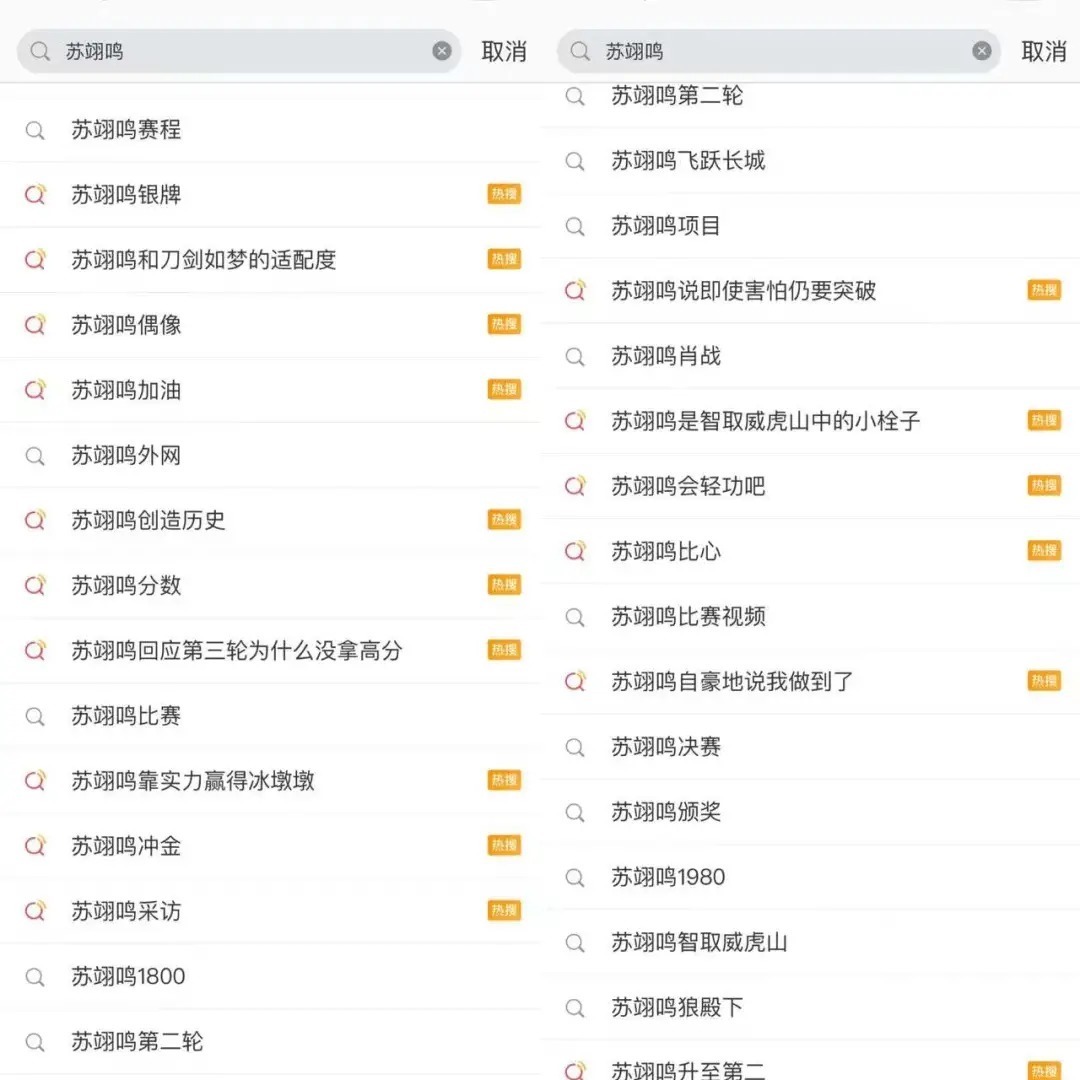The width and height of the screenshot is (1080, 1080).
Task: Click the search icon beside 苏翊鸣比赛
Action: tap(35, 716)
